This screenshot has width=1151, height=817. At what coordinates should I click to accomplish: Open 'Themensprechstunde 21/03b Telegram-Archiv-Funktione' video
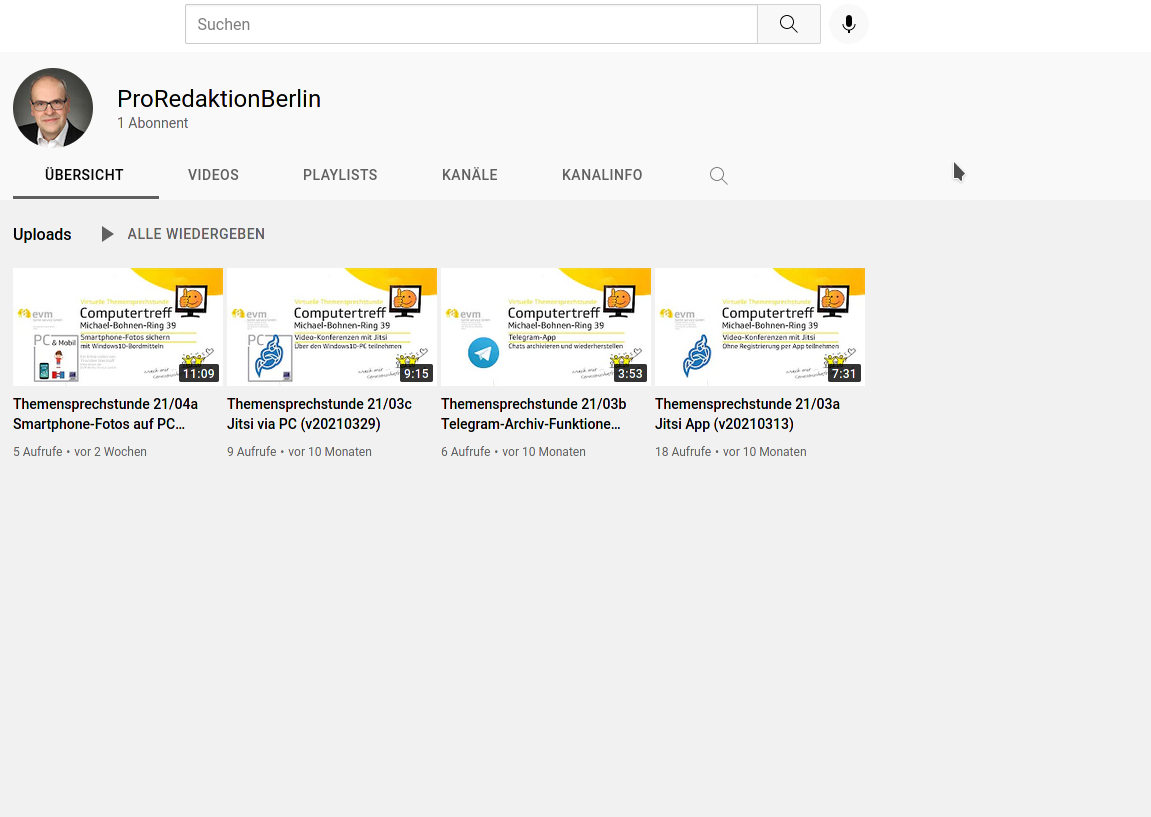point(533,414)
